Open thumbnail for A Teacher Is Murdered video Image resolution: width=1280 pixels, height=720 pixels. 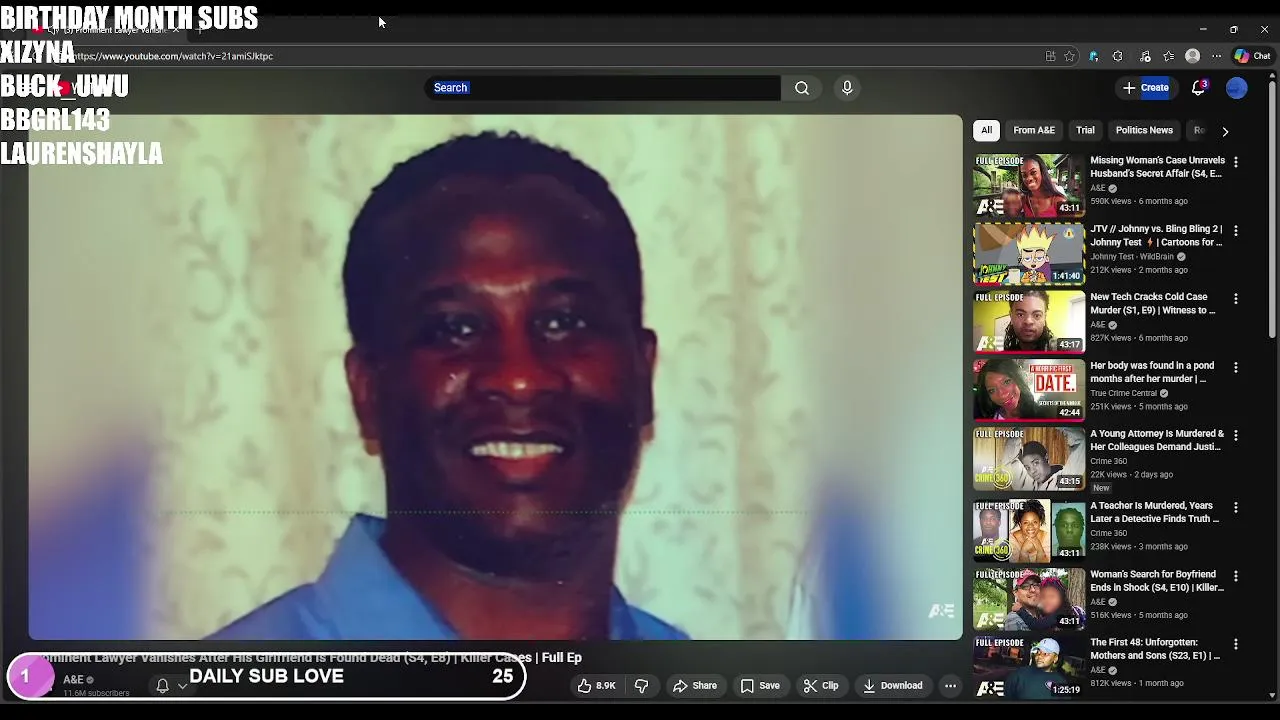click(1029, 530)
